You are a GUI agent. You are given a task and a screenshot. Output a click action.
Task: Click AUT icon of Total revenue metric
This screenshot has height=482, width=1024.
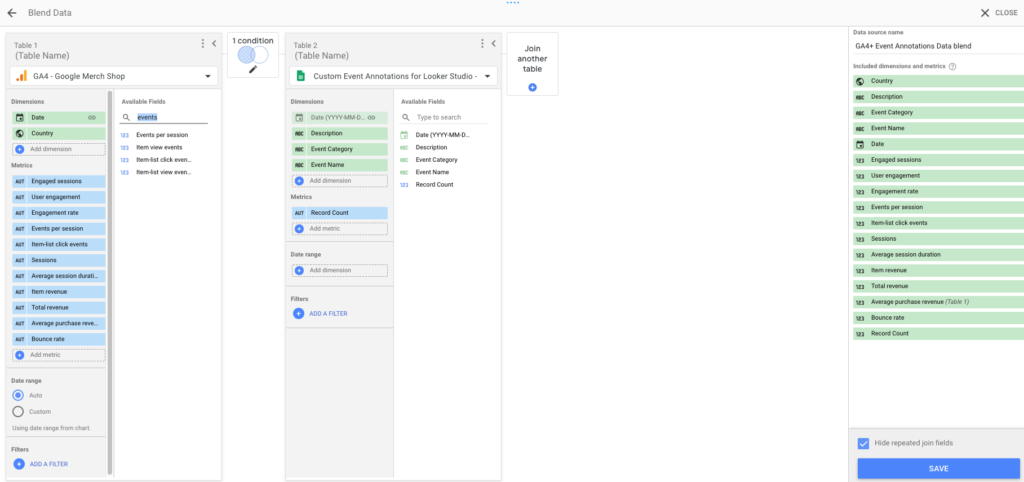[20, 308]
